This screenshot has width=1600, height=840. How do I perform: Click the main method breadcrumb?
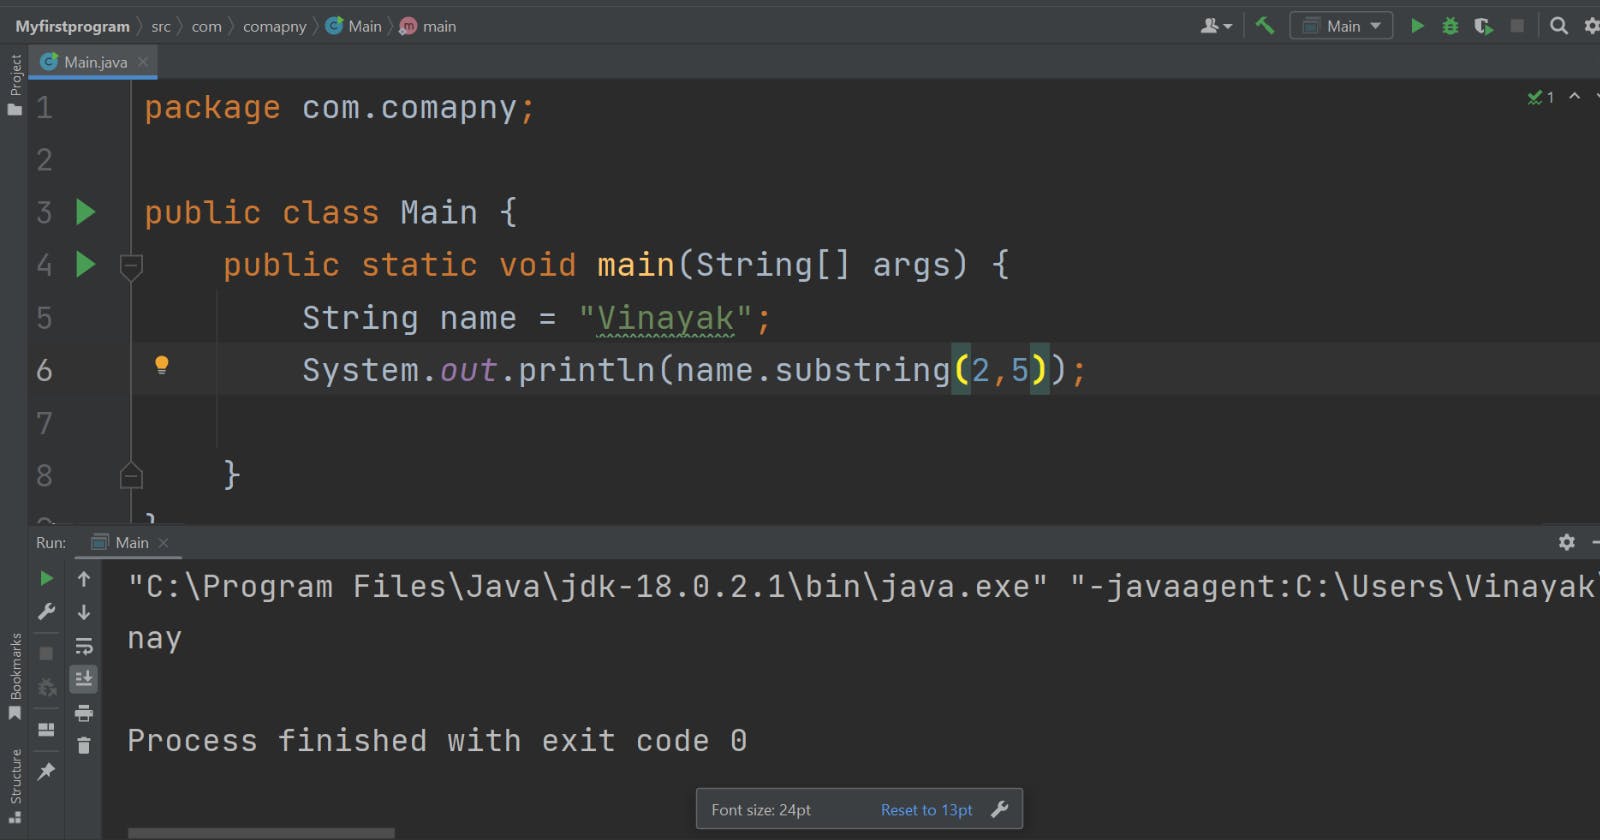click(428, 26)
